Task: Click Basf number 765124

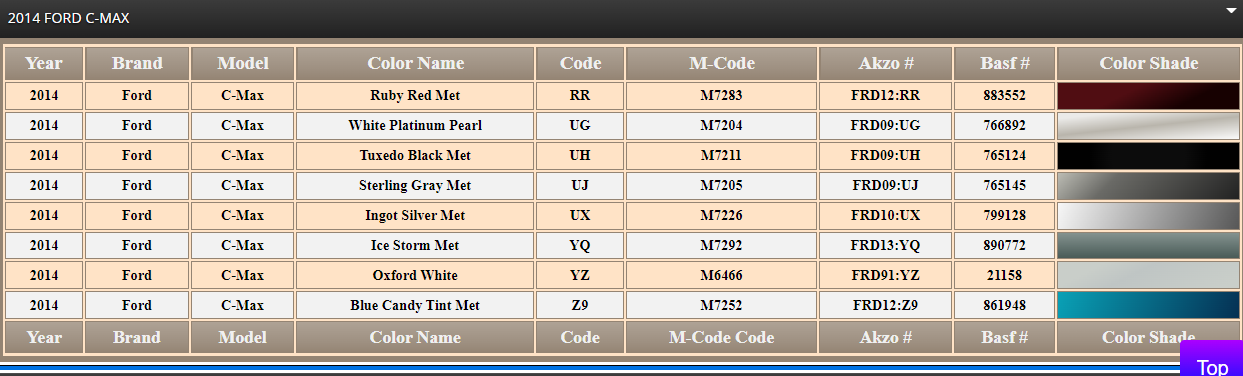Action: [1005, 156]
